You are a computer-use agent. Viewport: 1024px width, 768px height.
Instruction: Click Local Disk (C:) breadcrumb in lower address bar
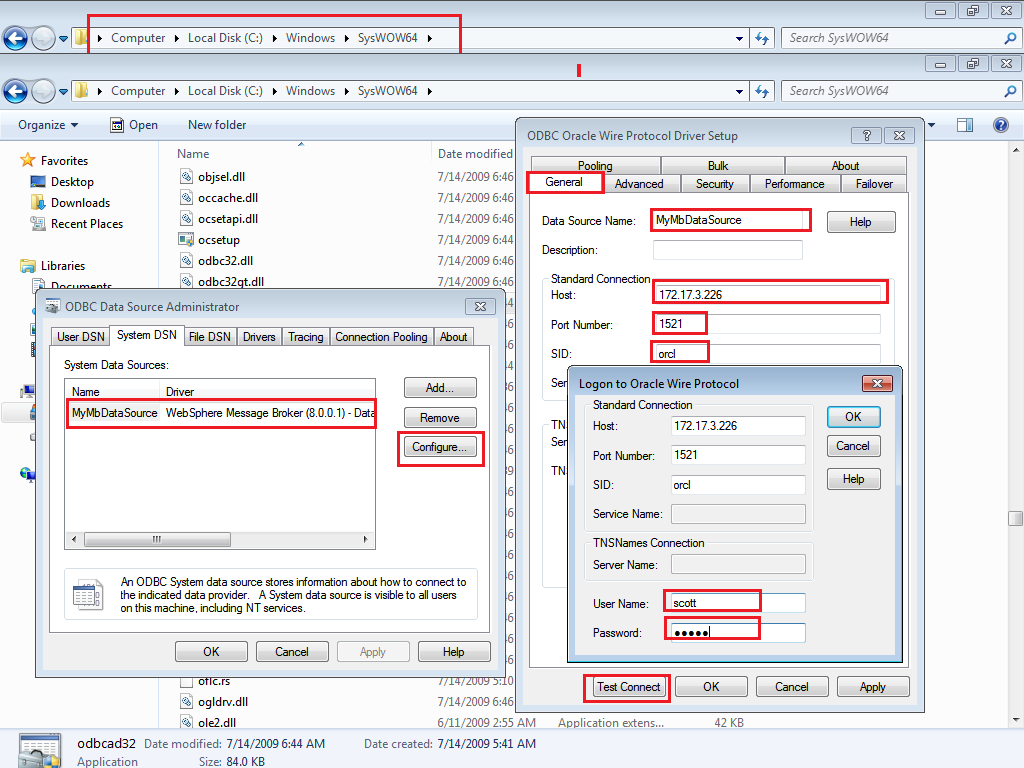click(x=225, y=91)
